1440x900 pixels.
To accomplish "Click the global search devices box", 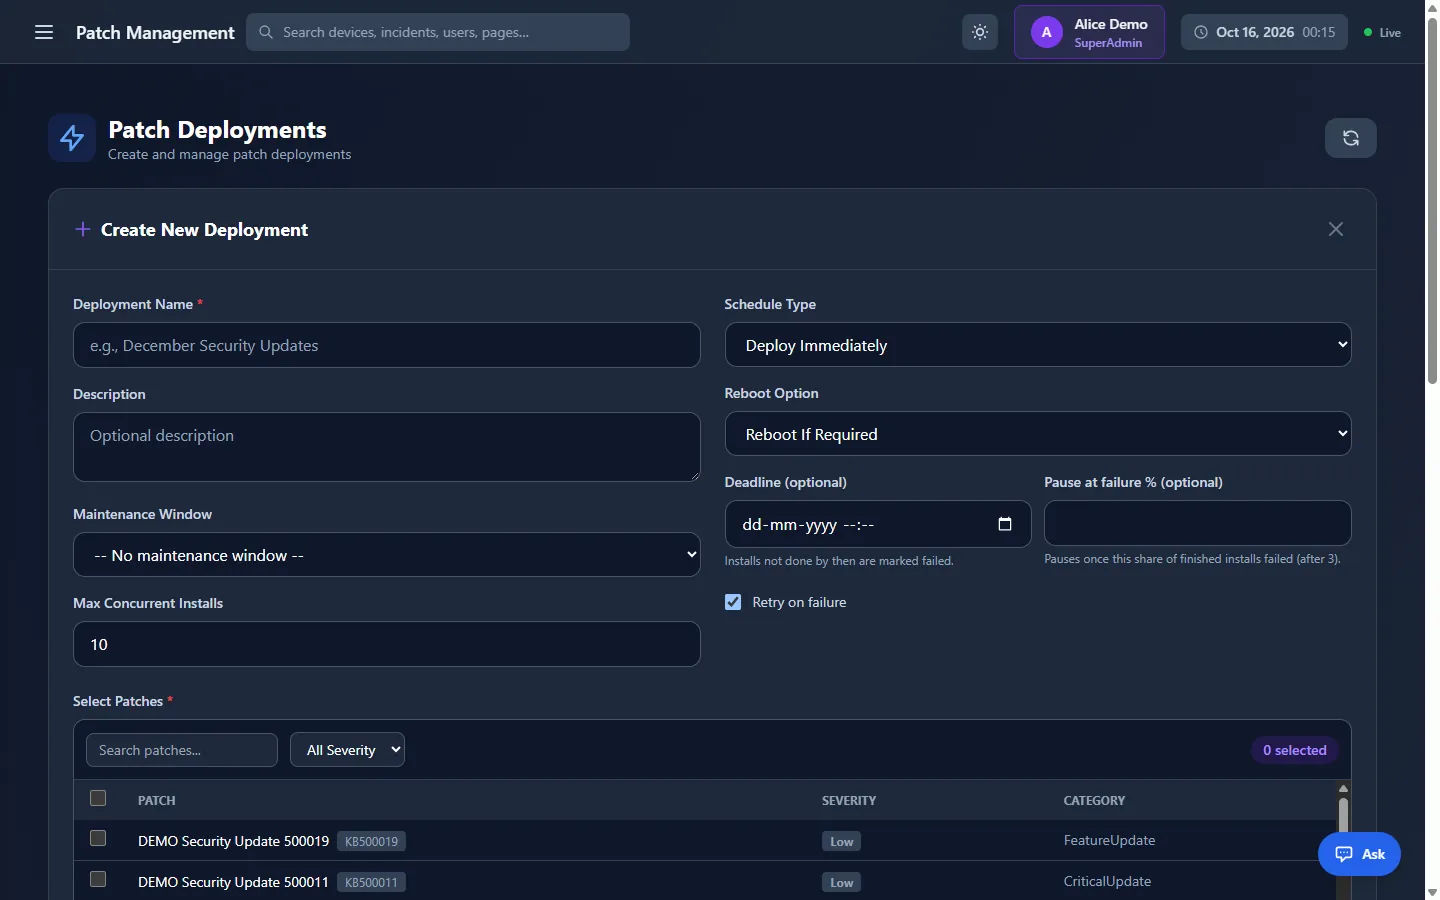I will click(x=438, y=32).
